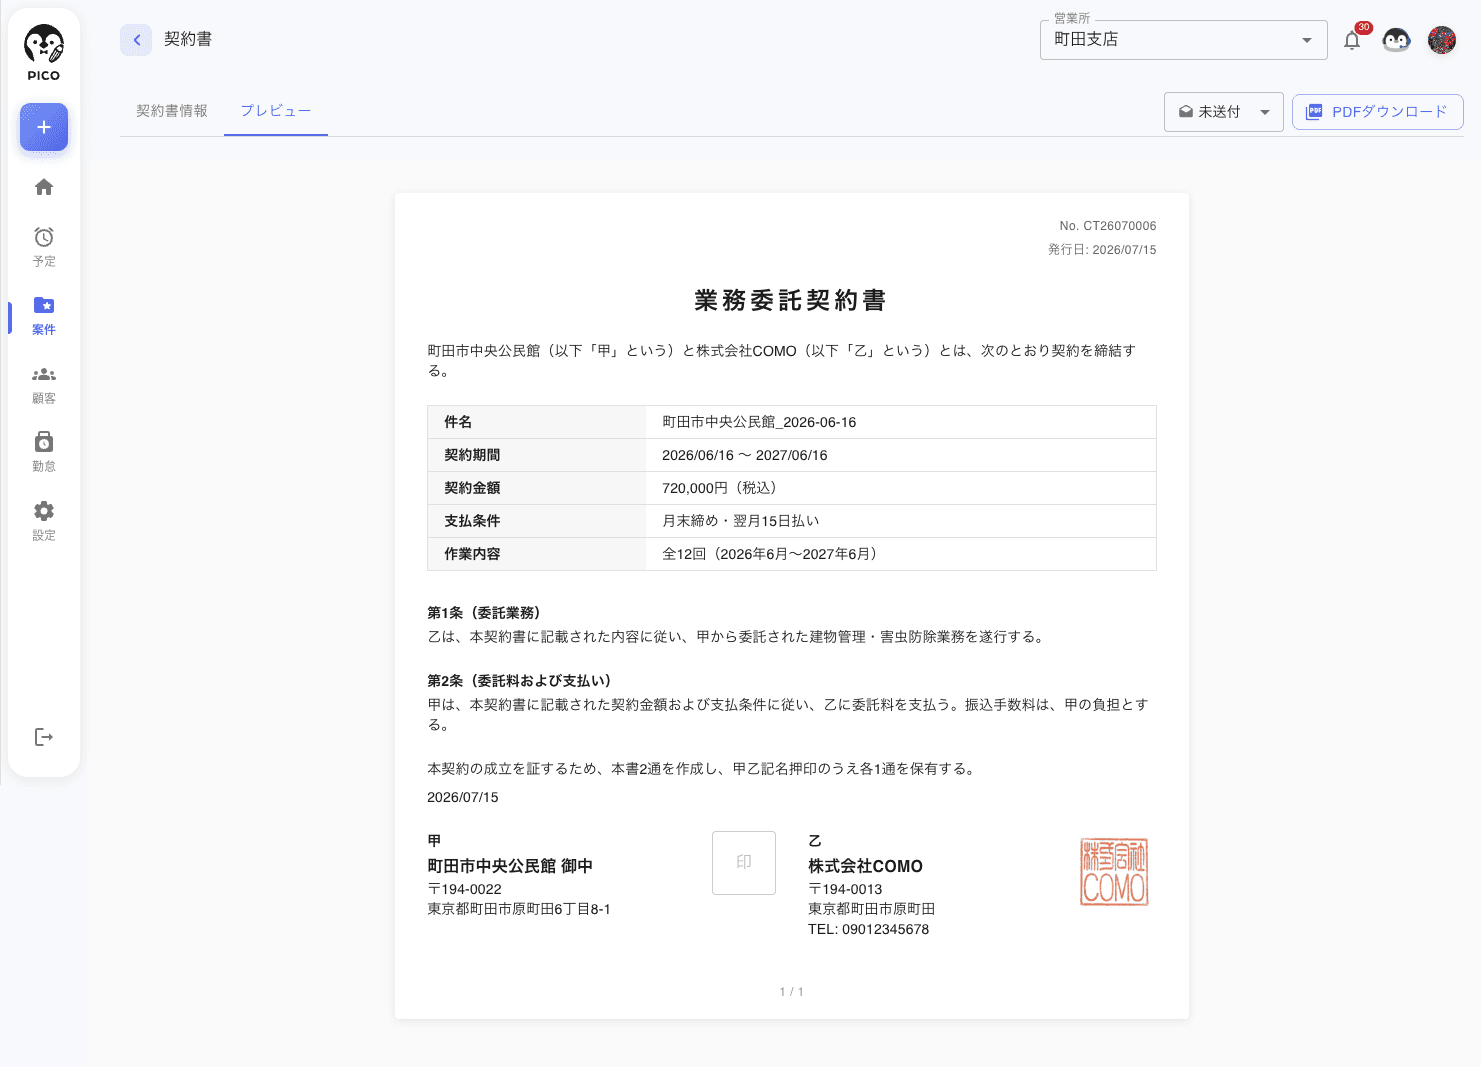This screenshot has width=1481, height=1067.
Task: Click contract number No. CT26070006
Action: [x=1108, y=226]
